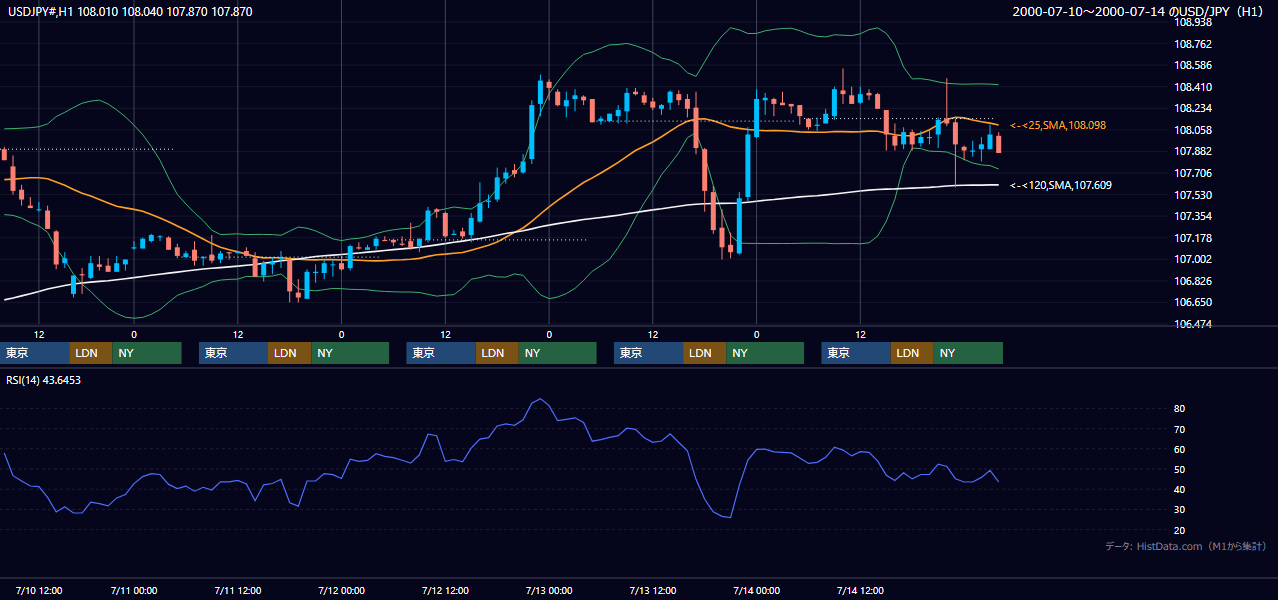Click the RSI level 80 label
This screenshot has width=1278, height=600.
1180,409
